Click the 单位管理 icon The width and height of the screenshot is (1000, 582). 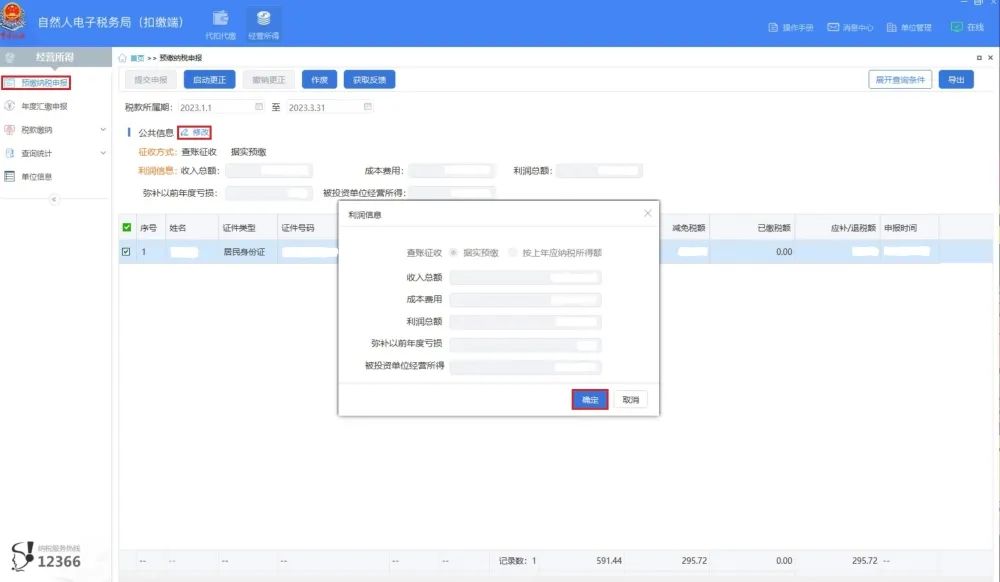(x=892, y=27)
